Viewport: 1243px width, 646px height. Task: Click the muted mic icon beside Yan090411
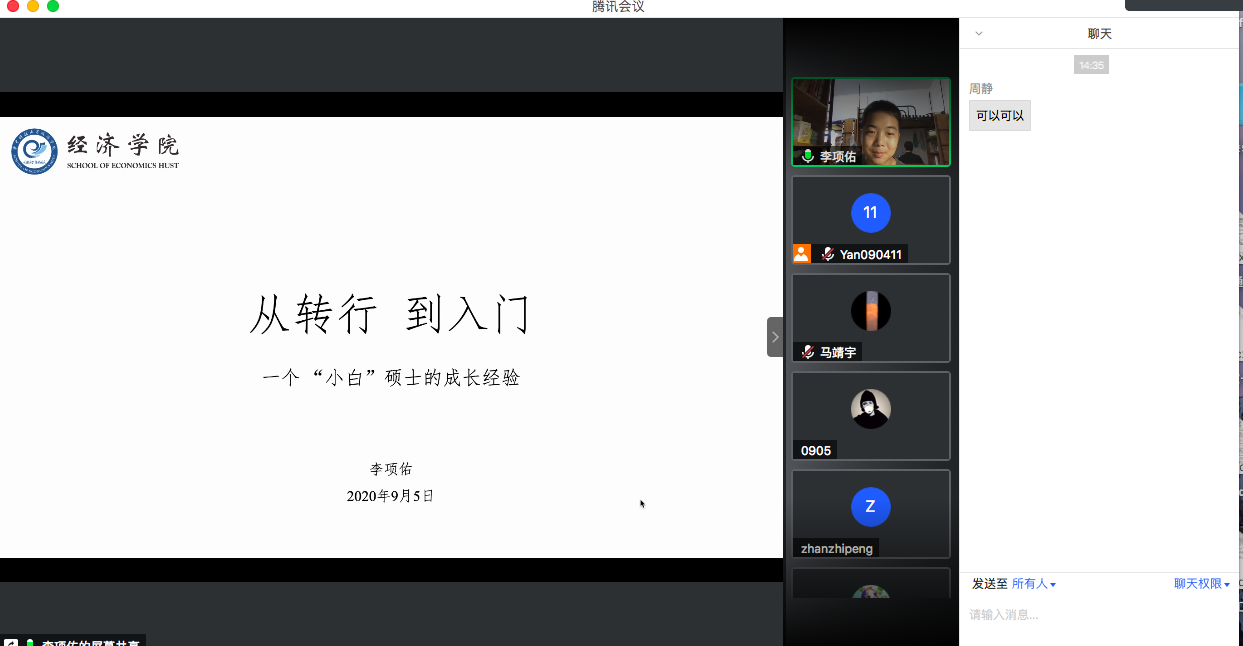827,254
